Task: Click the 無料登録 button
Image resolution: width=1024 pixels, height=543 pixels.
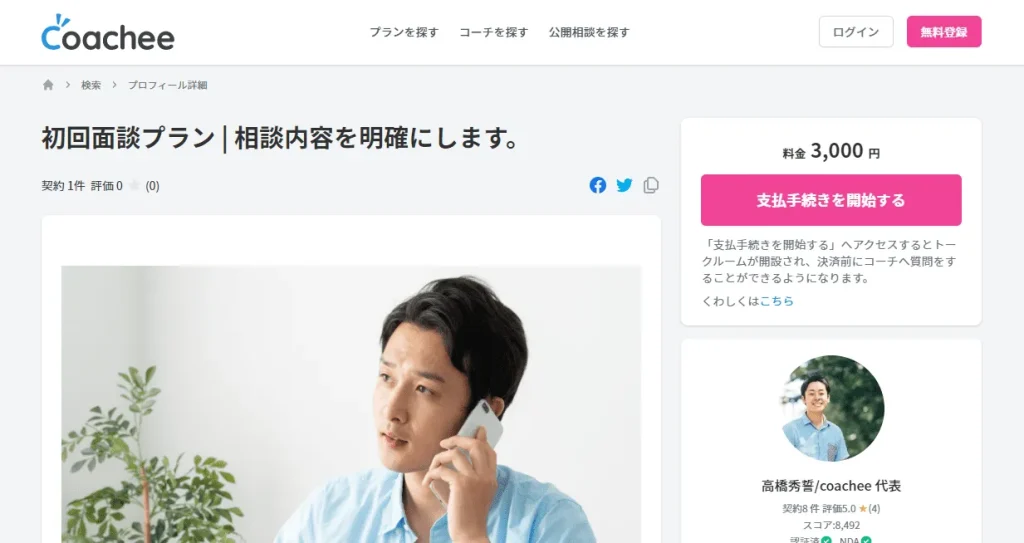Action: coord(944,32)
